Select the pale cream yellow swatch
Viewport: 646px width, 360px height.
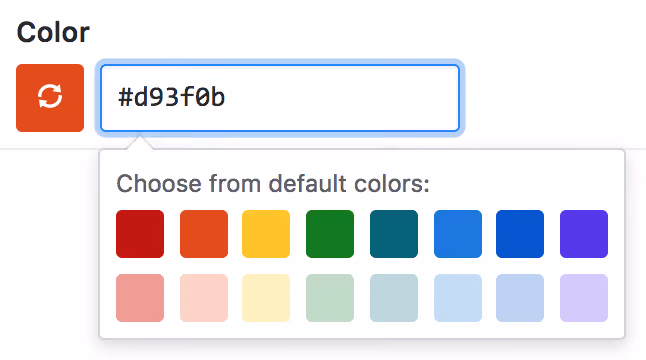pyautogui.click(x=266, y=298)
